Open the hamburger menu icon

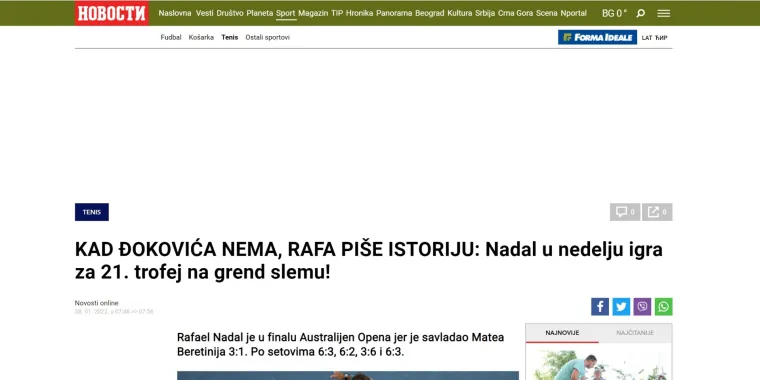pyautogui.click(x=664, y=14)
